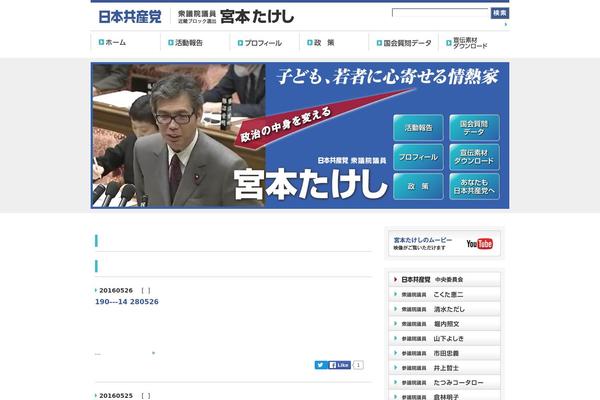This screenshot has height=400, width=600.
Task: Open 日本共産党 中央委員会 sidebar link
Action: 444,279
